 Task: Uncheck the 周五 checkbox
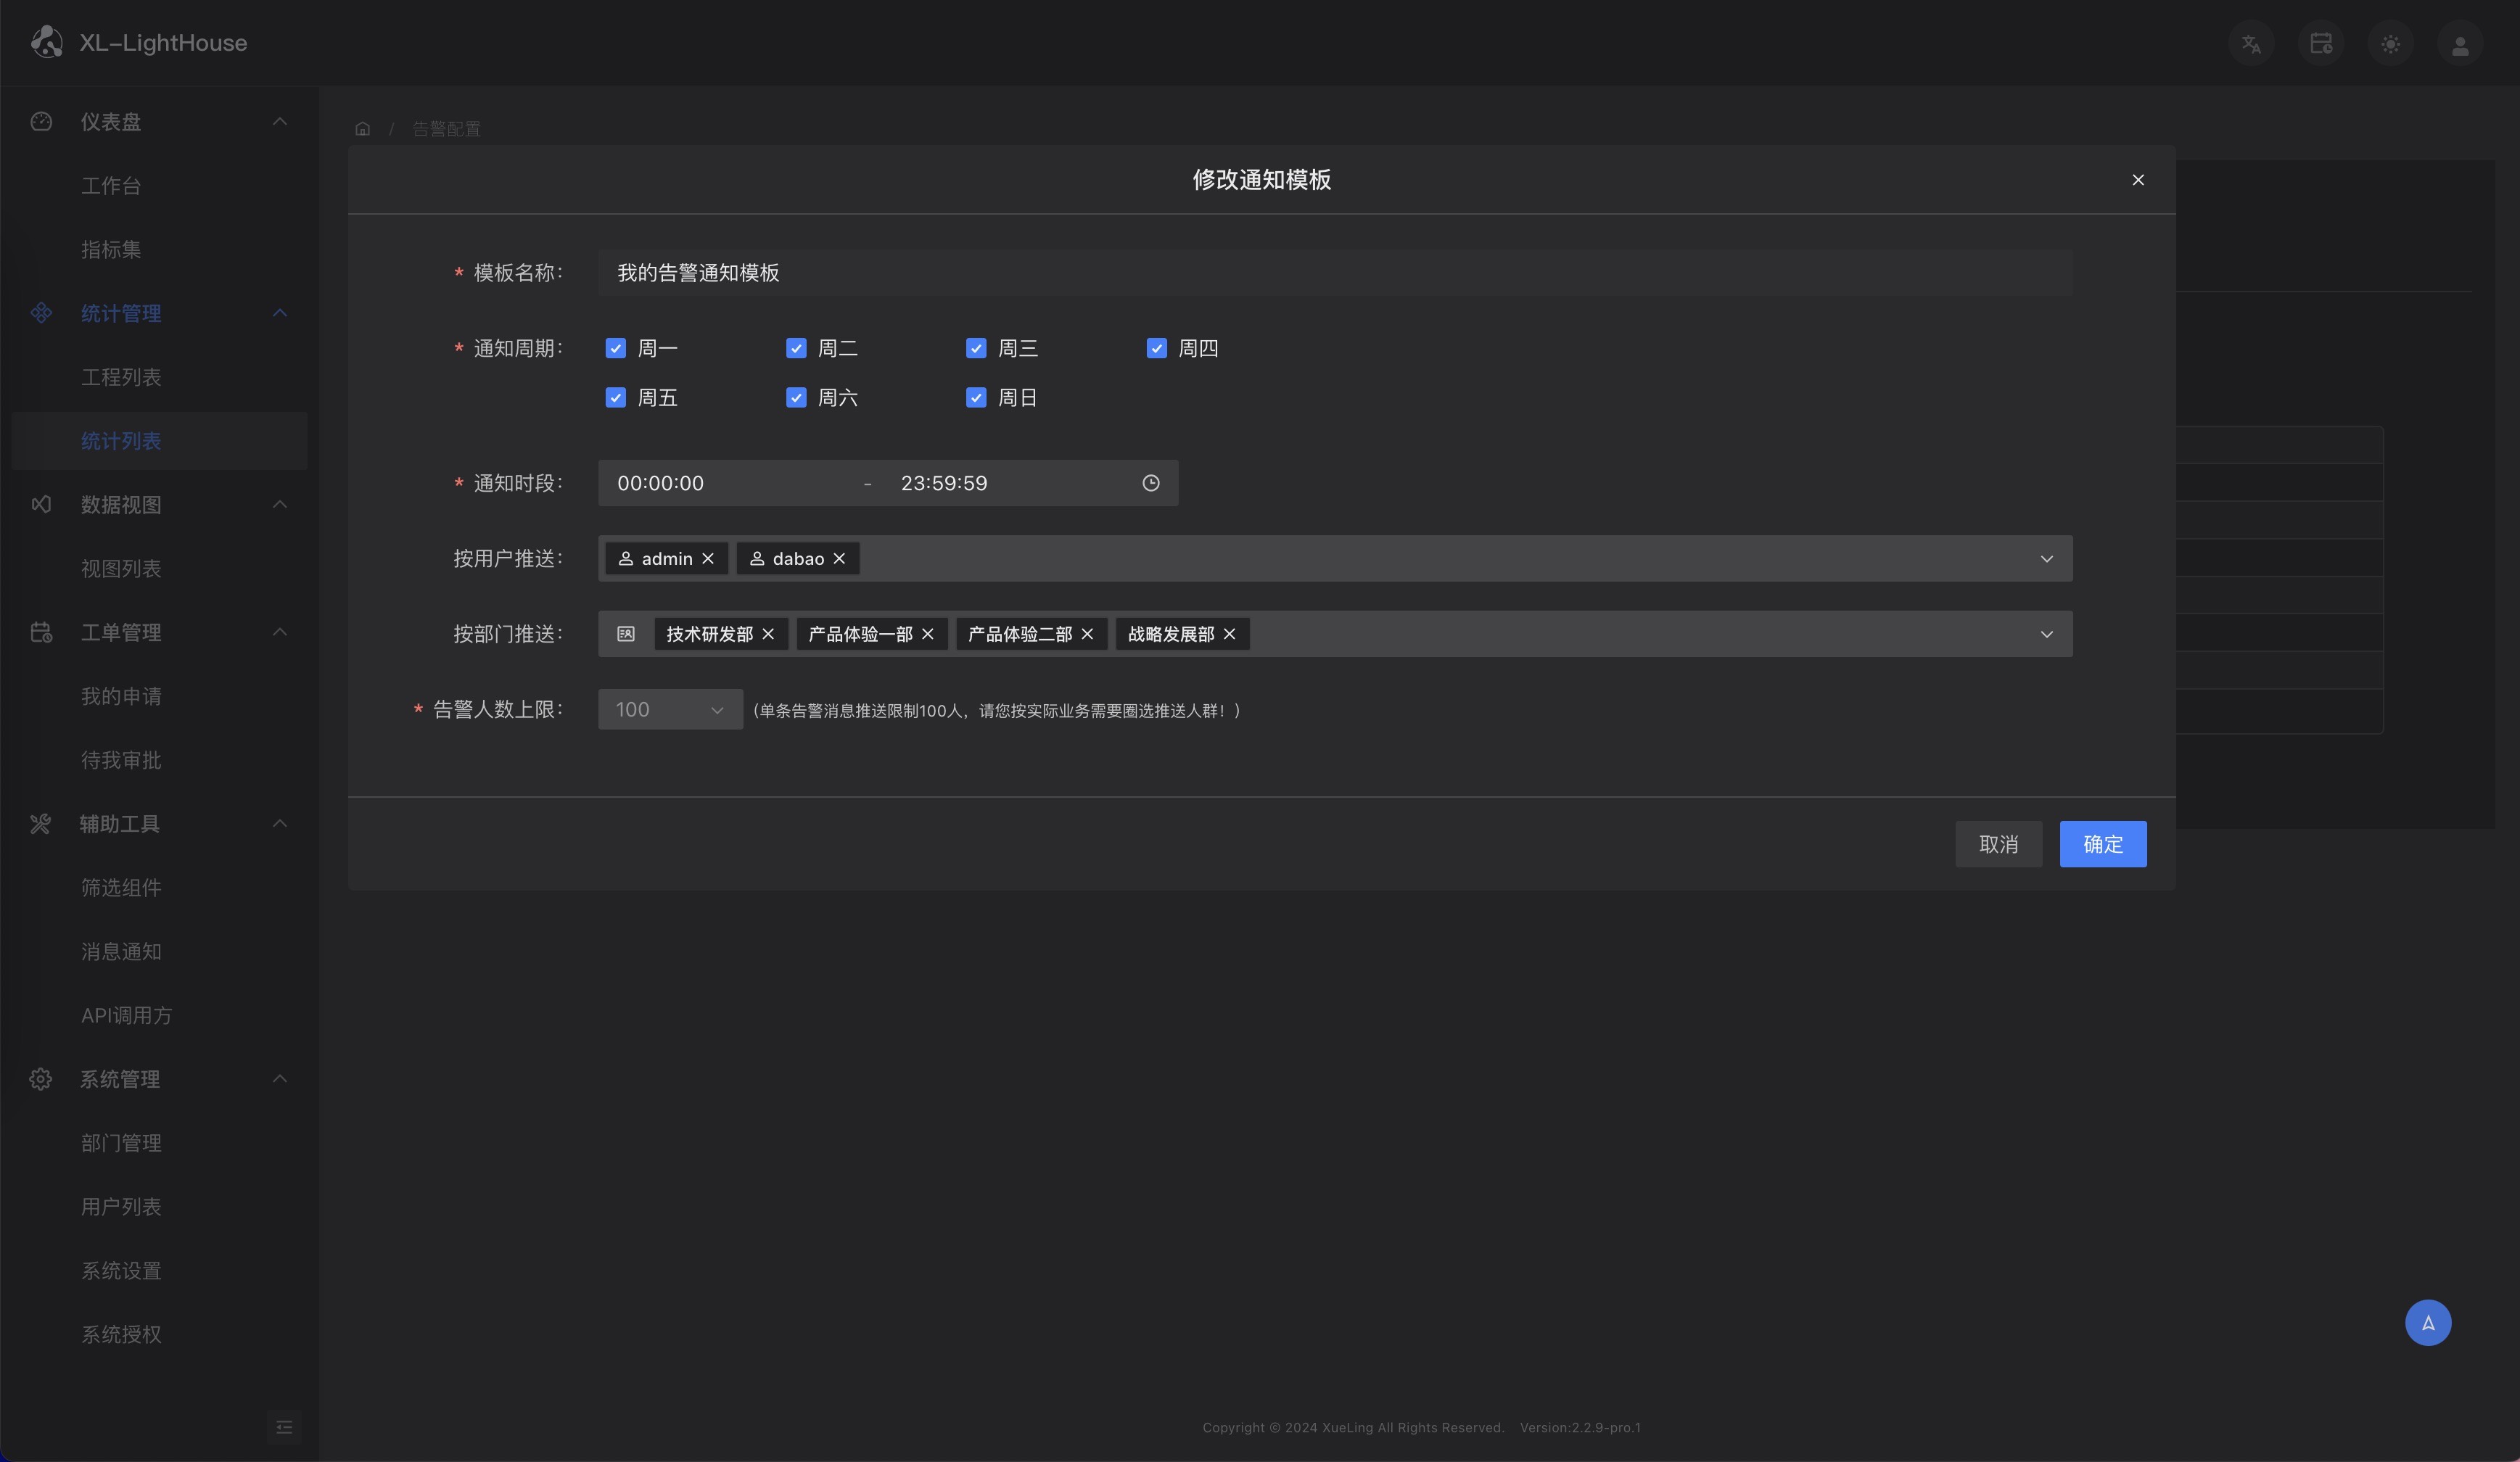[x=616, y=398]
